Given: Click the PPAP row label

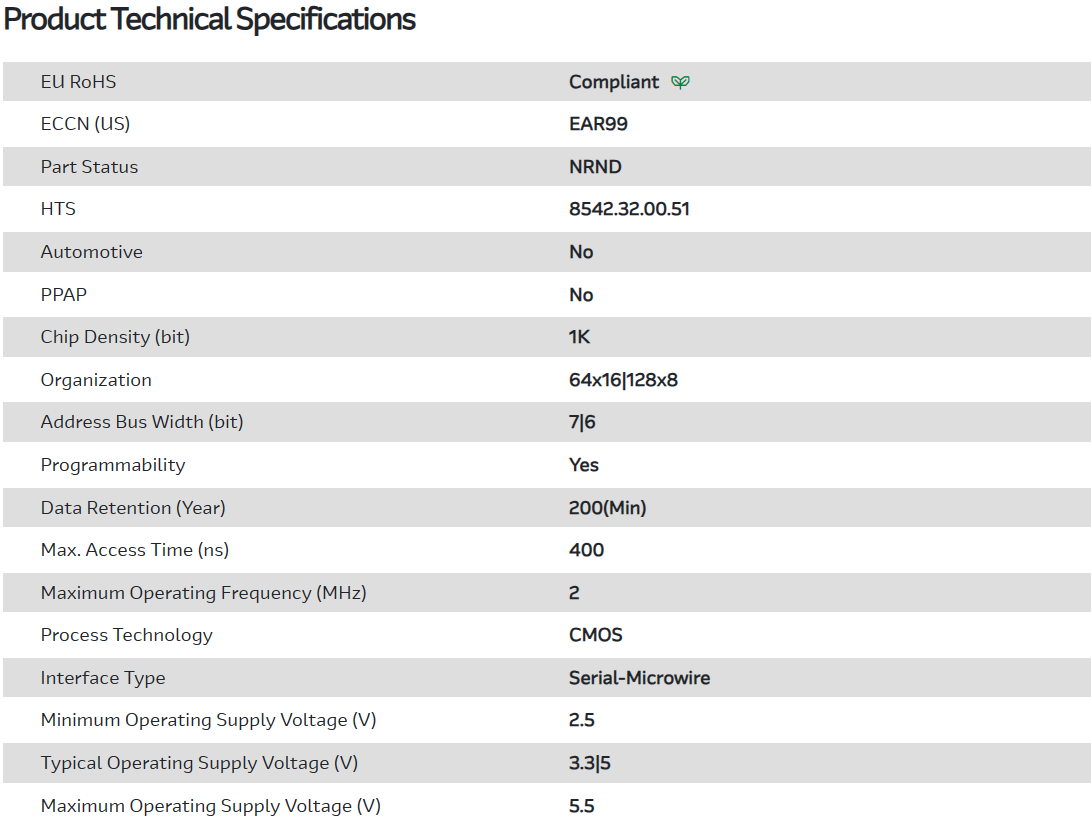Looking at the screenshot, I should (64, 295).
